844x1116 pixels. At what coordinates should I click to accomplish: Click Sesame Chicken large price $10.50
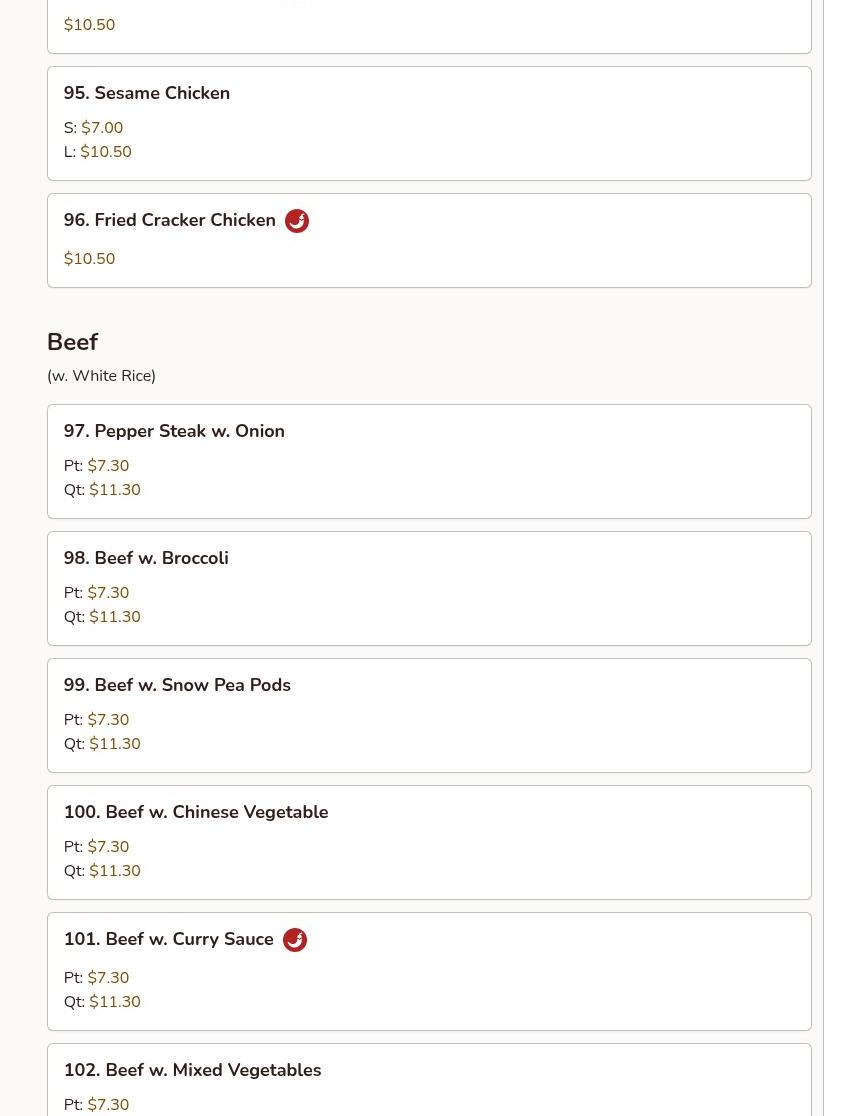pos(106,152)
